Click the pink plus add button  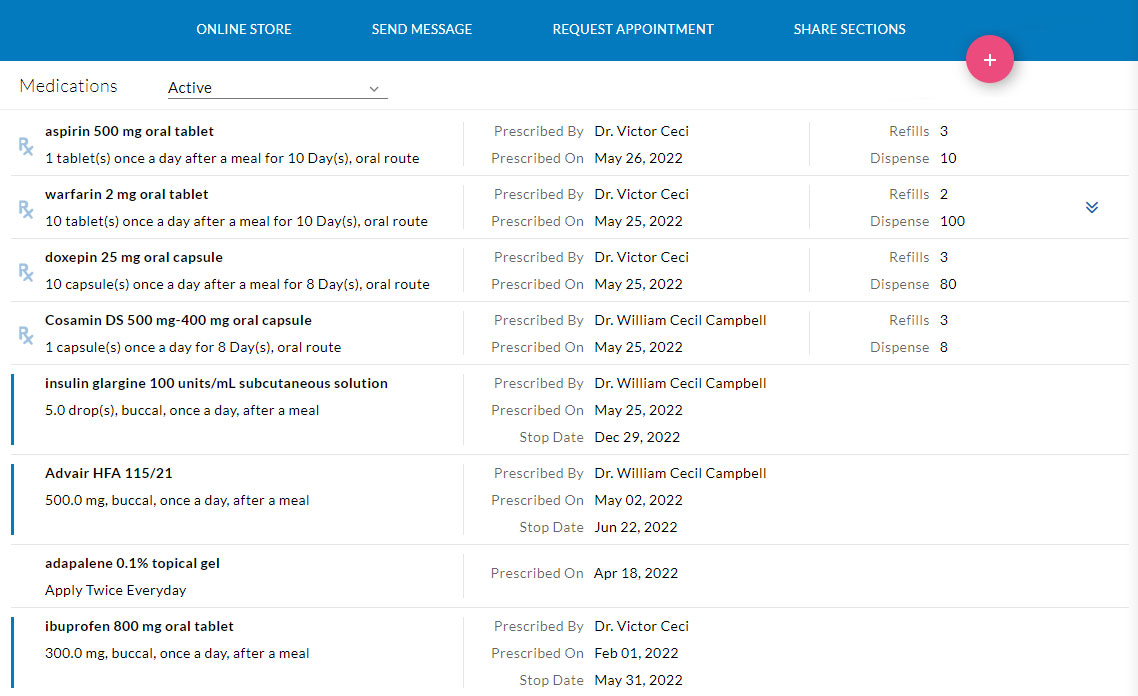click(989, 60)
